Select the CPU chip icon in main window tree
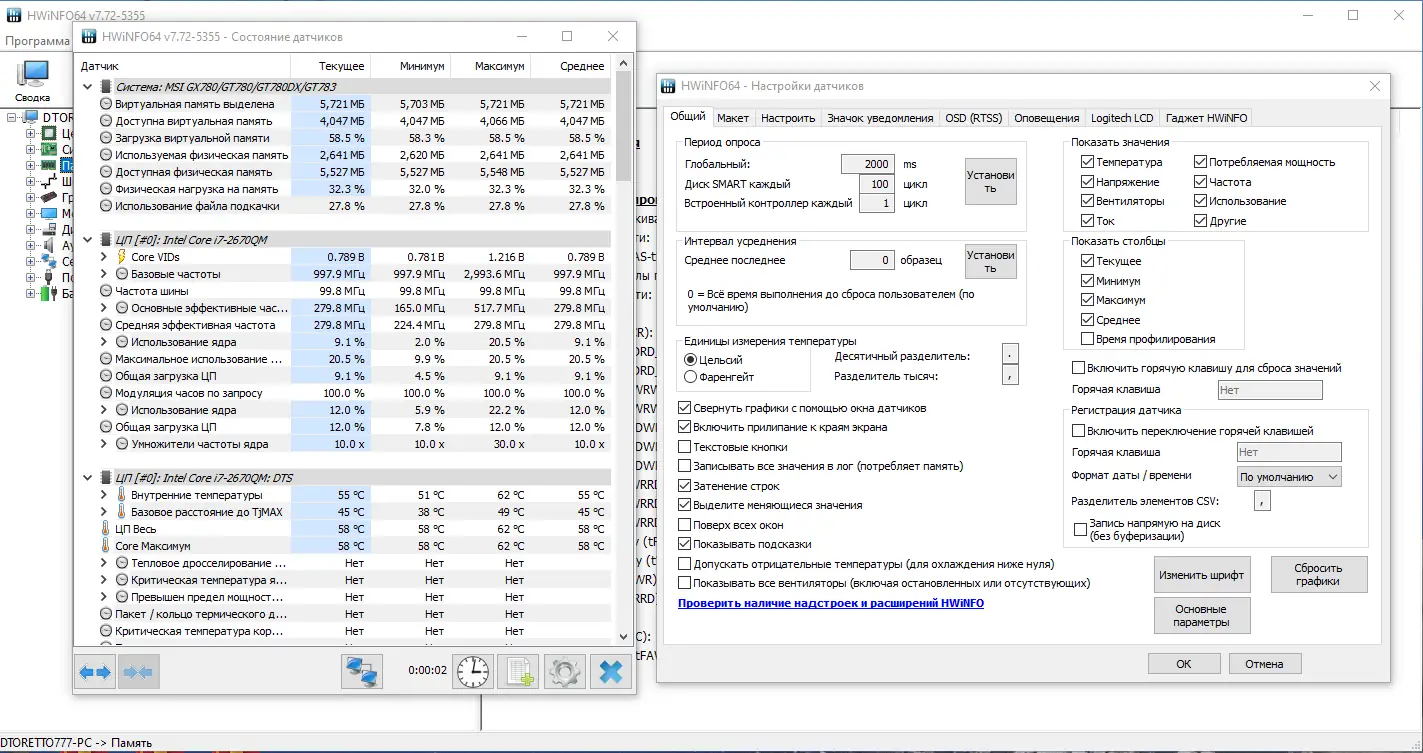The width and height of the screenshot is (1423, 753). point(51,133)
